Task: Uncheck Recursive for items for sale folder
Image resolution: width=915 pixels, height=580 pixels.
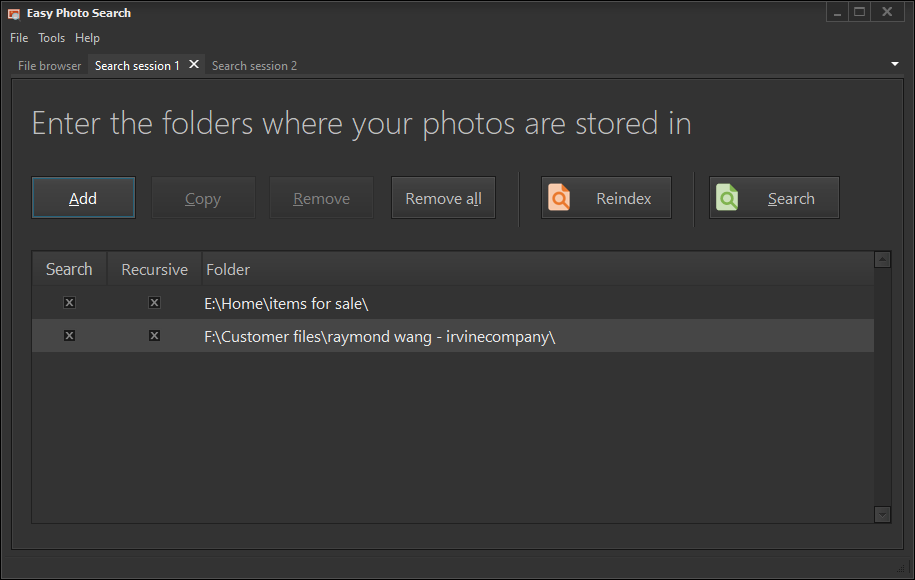Action: tap(154, 303)
